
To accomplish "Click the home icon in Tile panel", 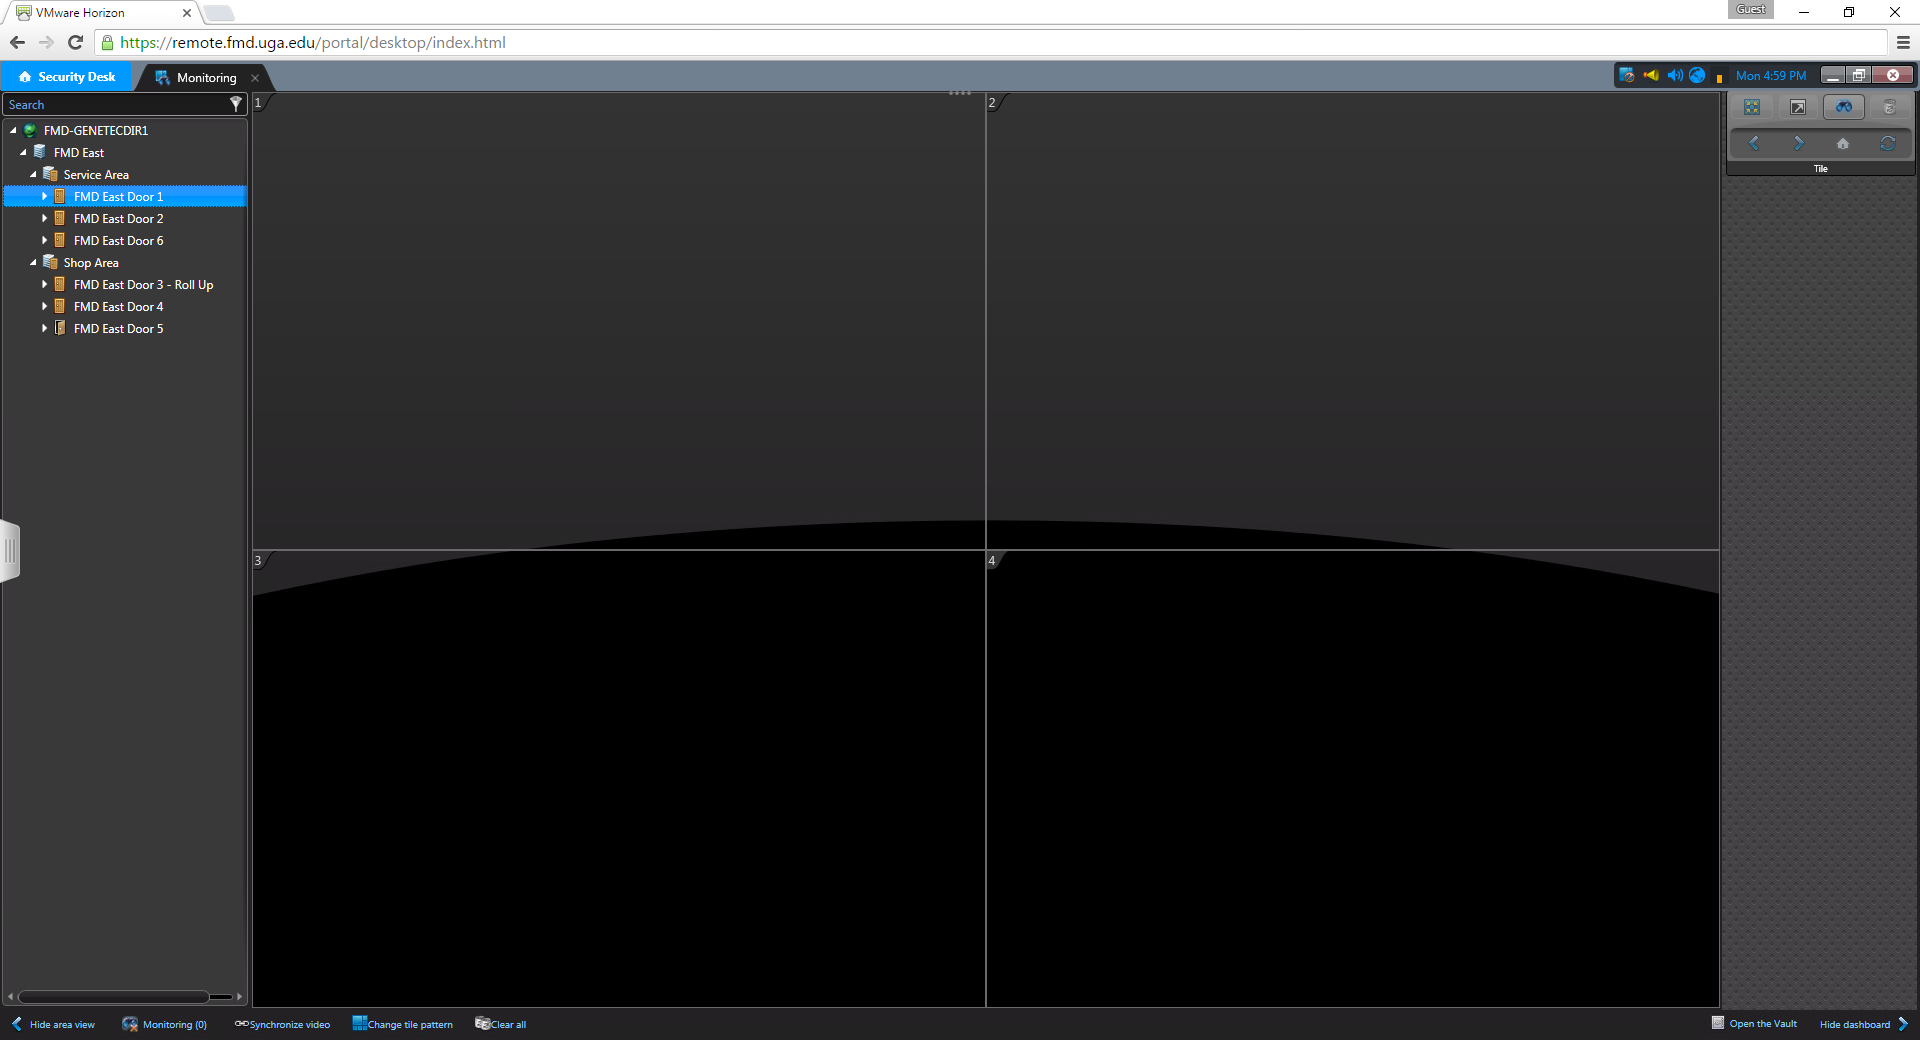I will pyautogui.click(x=1842, y=144).
